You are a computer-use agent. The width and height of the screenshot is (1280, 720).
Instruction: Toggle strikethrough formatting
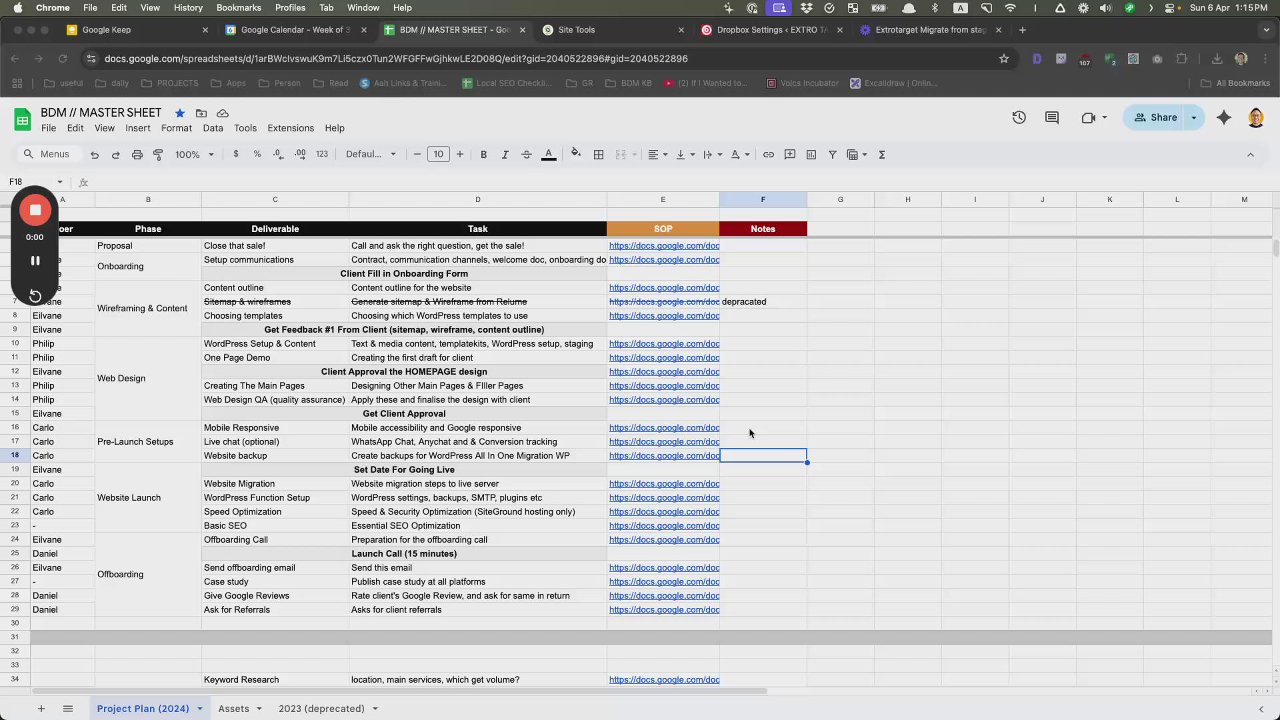[x=526, y=155]
